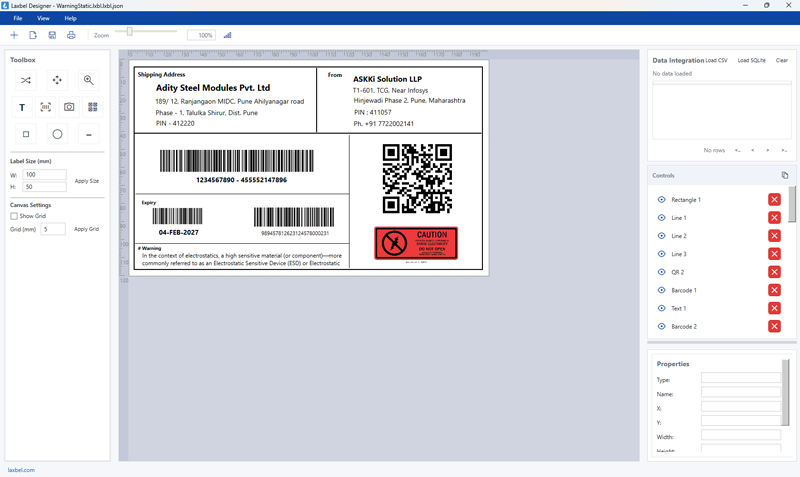Print the label using printer icon
This screenshot has width=800, height=477.
71,35
